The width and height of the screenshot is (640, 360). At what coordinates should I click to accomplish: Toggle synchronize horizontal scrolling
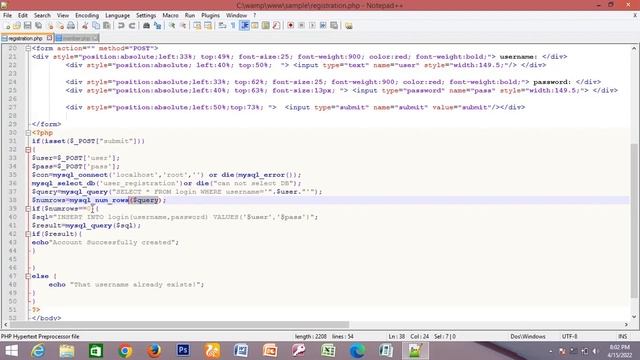point(208,26)
